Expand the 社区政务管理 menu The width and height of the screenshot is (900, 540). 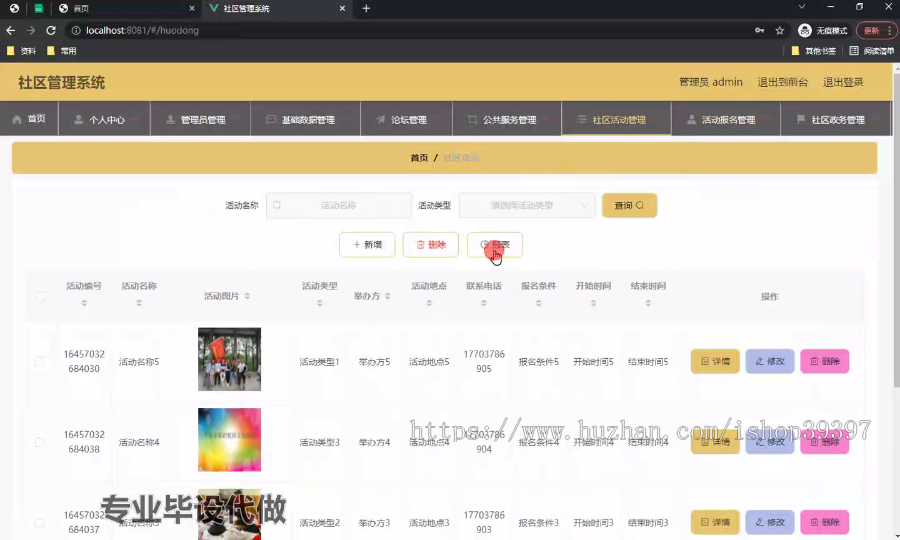click(835, 119)
